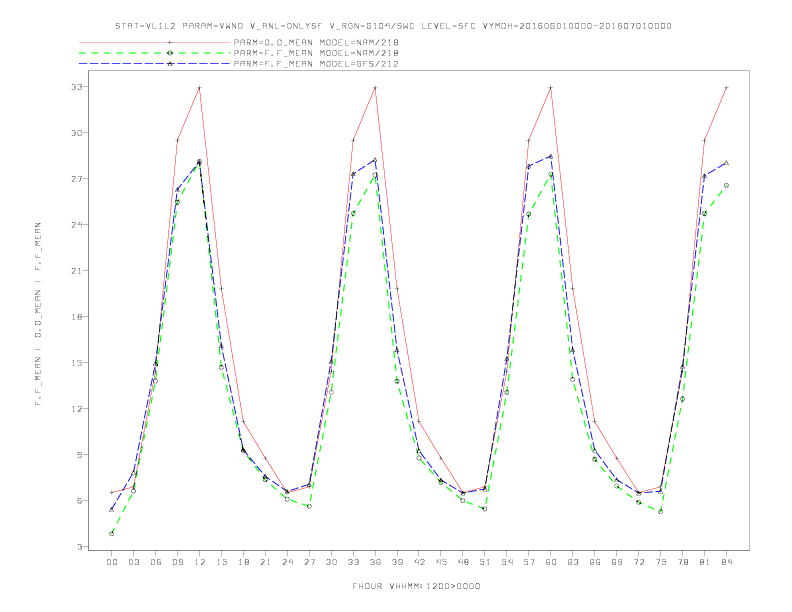Click x-axis forecast hour label 03
792x612 pixels.
pos(133,562)
